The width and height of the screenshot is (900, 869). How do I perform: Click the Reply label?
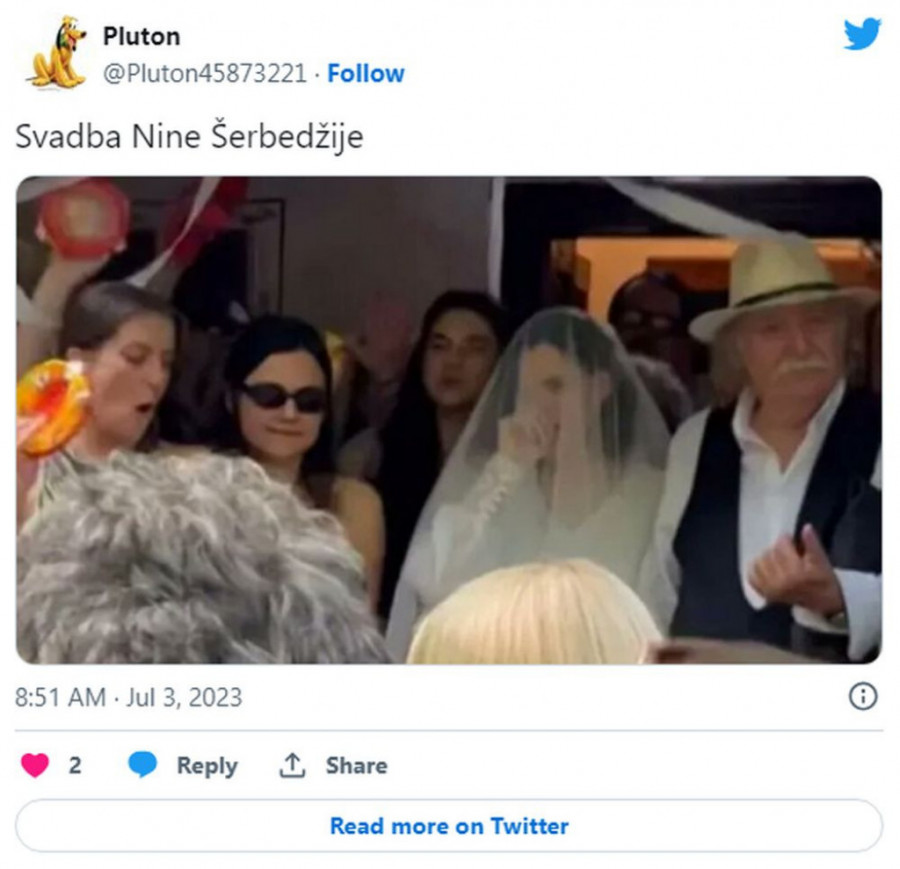[x=207, y=766]
